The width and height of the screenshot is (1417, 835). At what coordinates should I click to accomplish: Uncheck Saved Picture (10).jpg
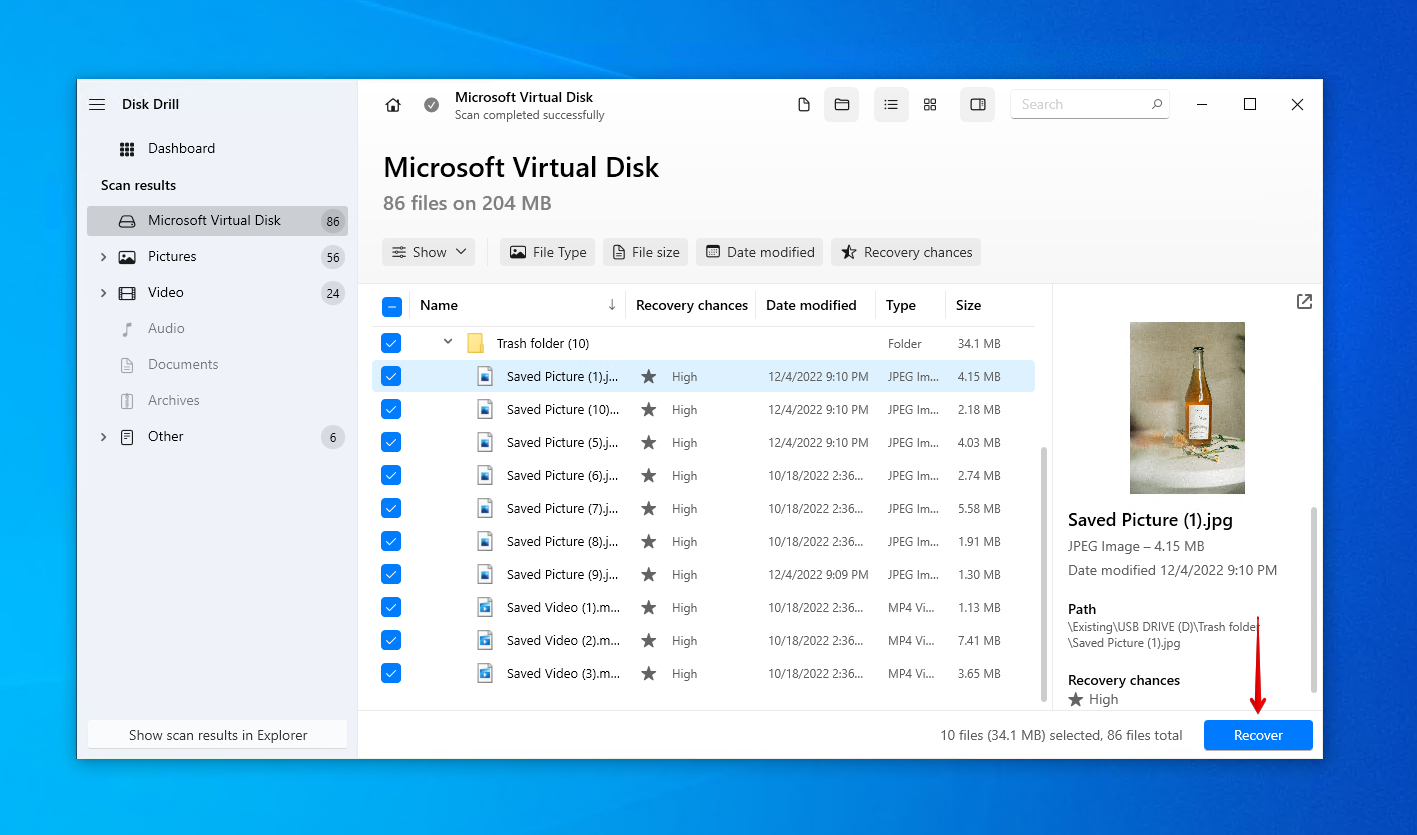391,409
